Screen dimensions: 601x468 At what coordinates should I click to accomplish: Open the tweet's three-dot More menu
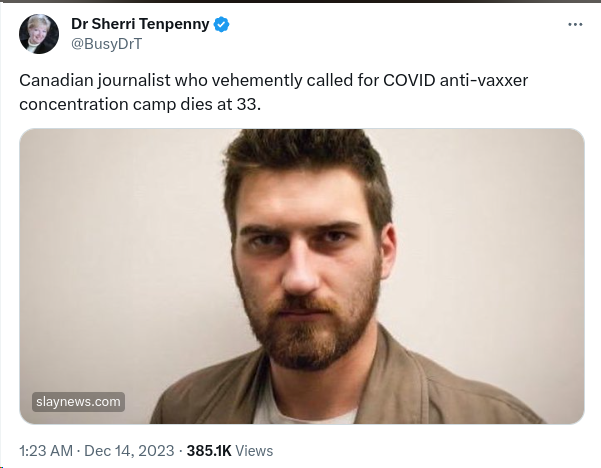pyautogui.click(x=574, y=24)
